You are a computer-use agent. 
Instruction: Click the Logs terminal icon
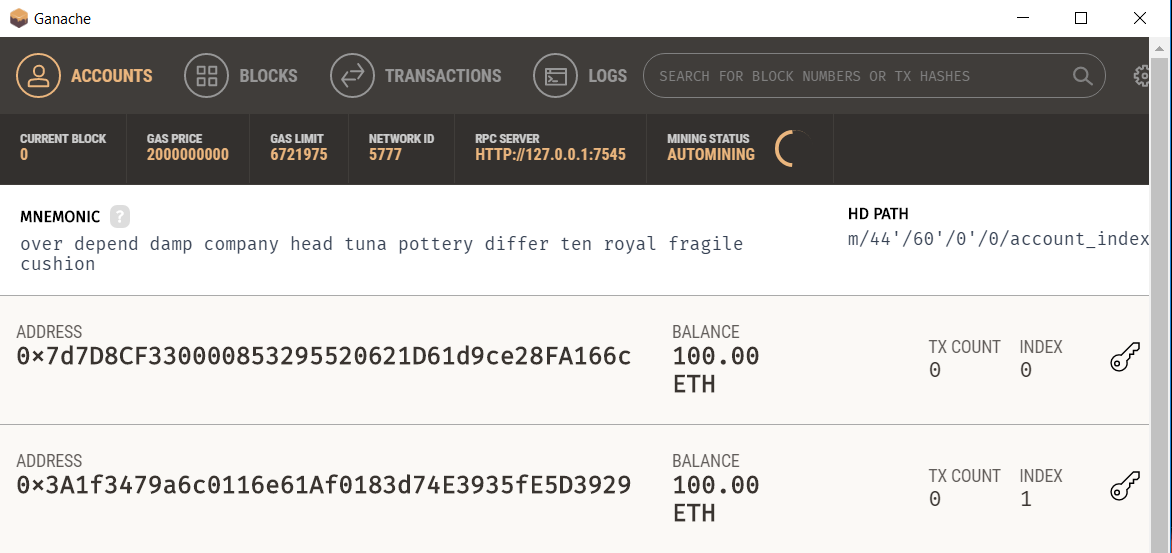pyautogui.click(x=556, y=76)
